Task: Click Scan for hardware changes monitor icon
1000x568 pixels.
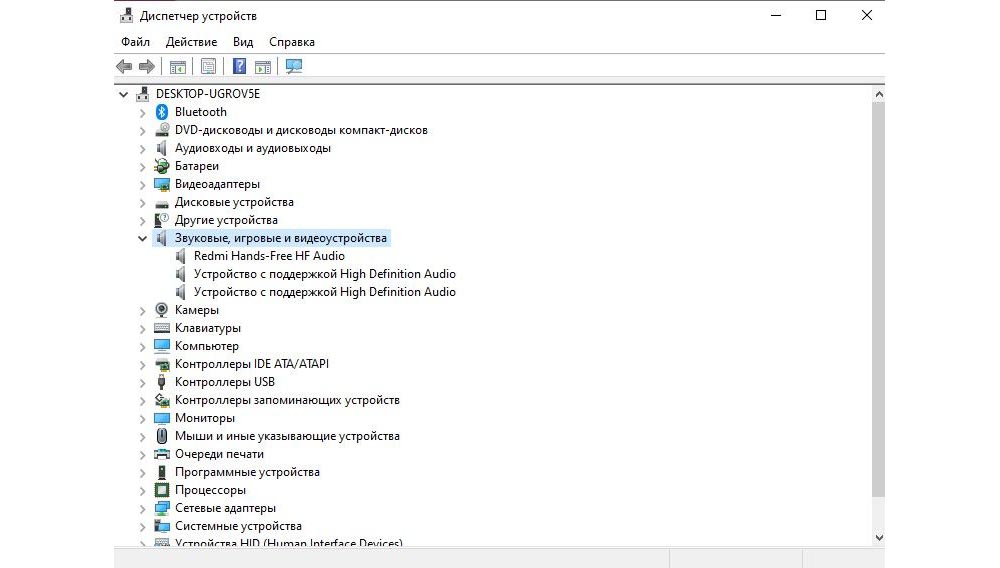Action: click(294, 67)
